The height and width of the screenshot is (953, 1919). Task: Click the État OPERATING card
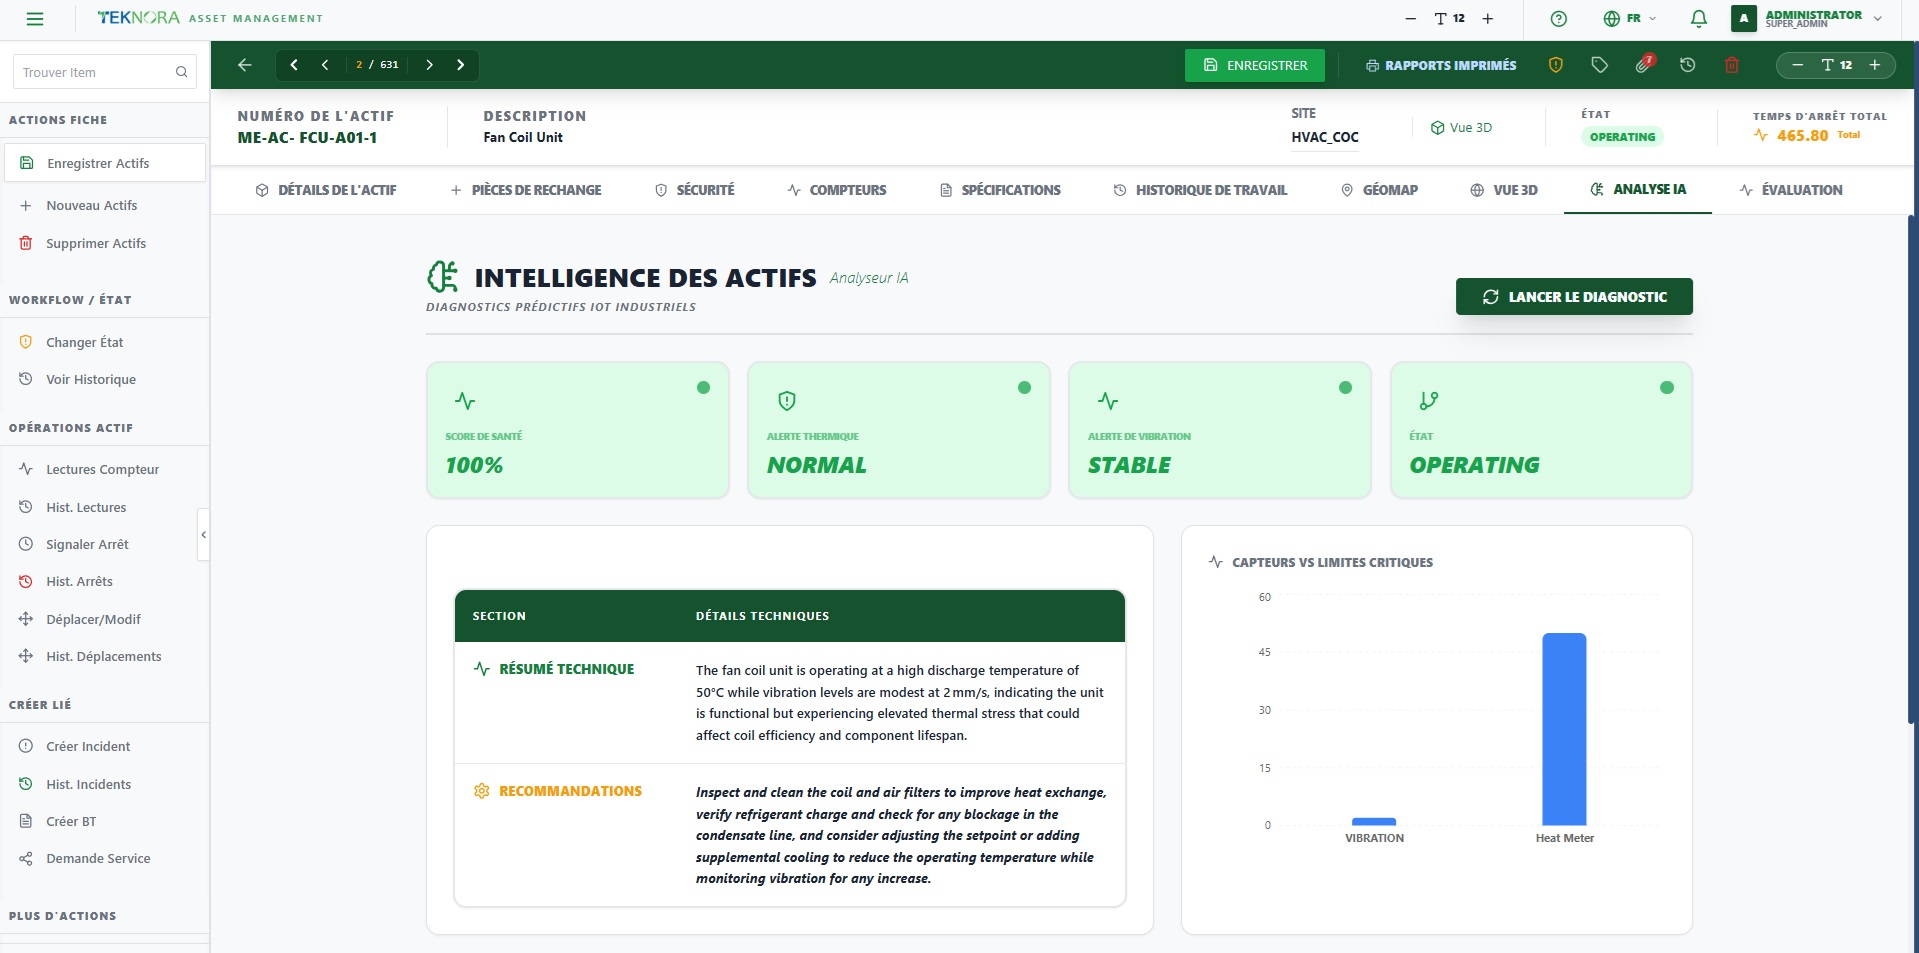[1541, 430]
